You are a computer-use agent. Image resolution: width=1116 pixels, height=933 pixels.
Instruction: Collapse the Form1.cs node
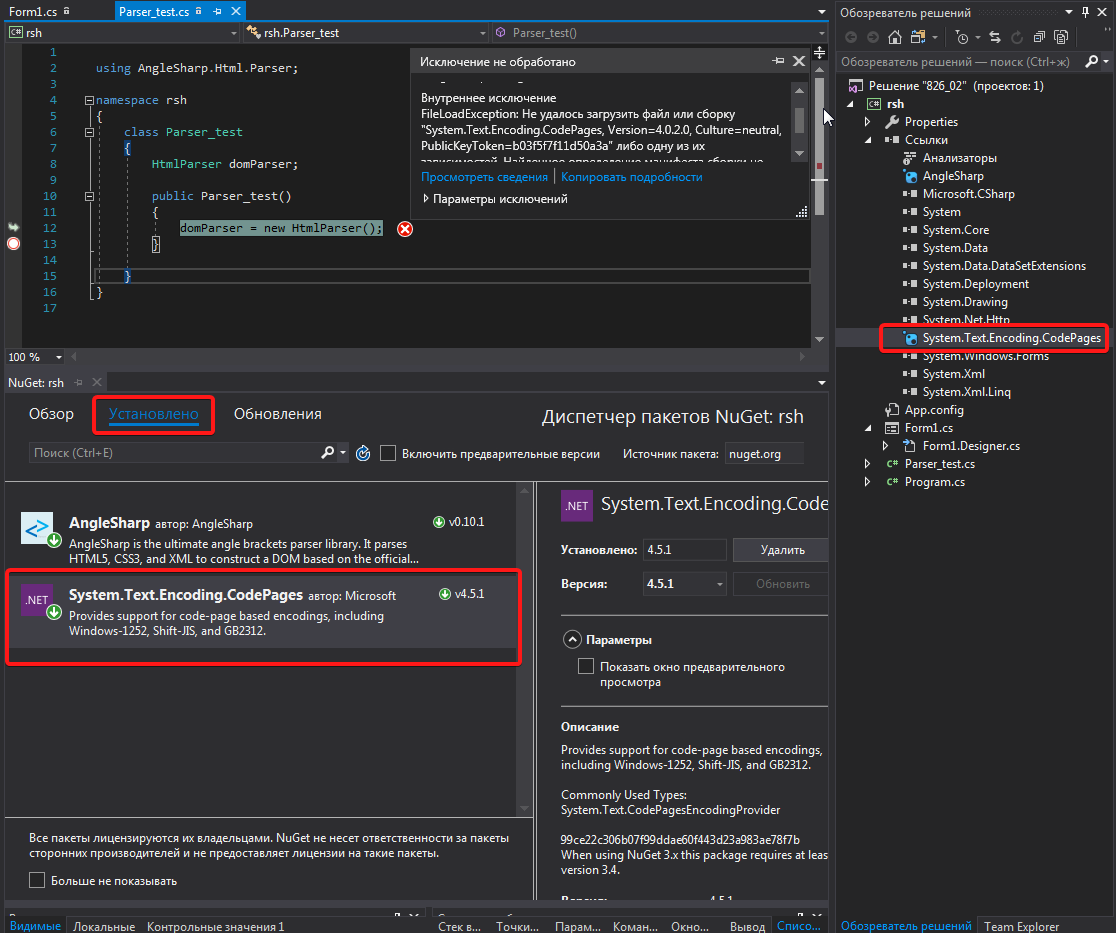868,428
